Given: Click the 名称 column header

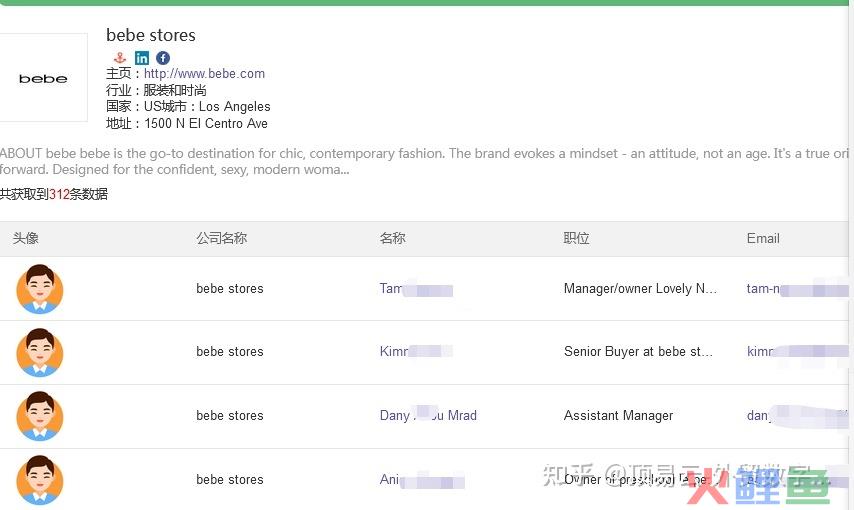Looking at the screenshot, I should click(393, 238).
